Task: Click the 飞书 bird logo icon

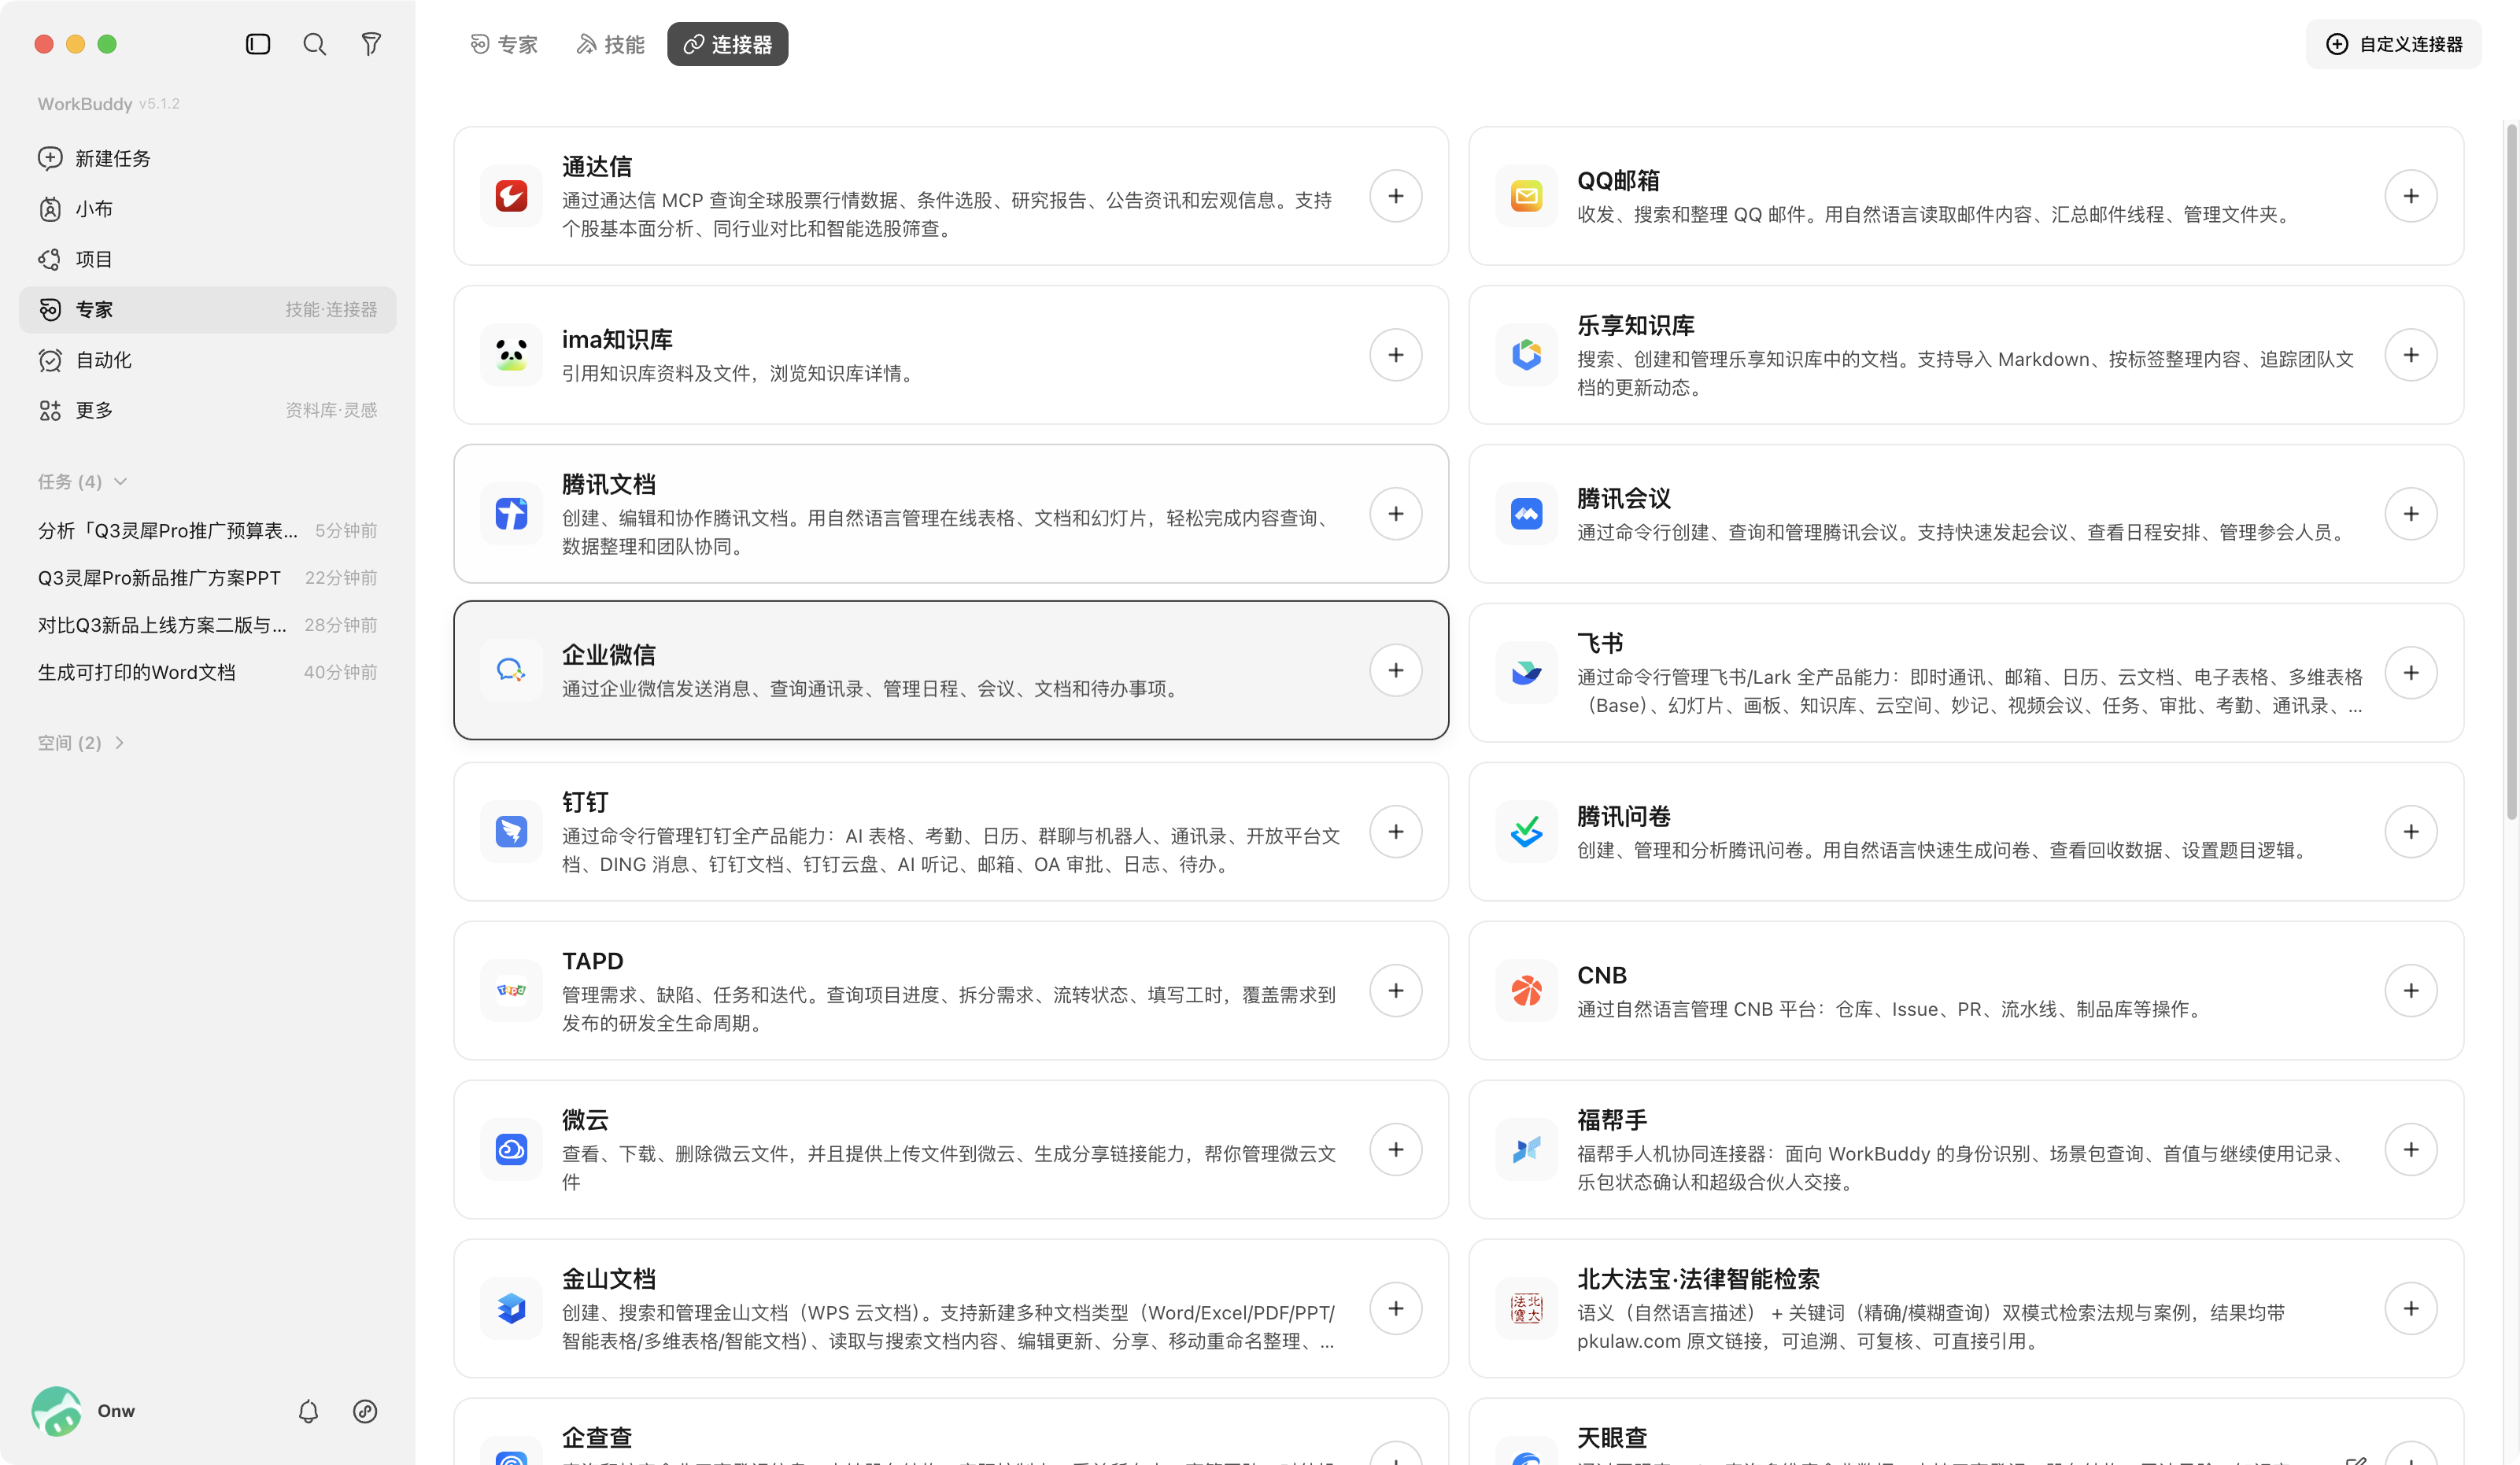Action: (1526, 673)
